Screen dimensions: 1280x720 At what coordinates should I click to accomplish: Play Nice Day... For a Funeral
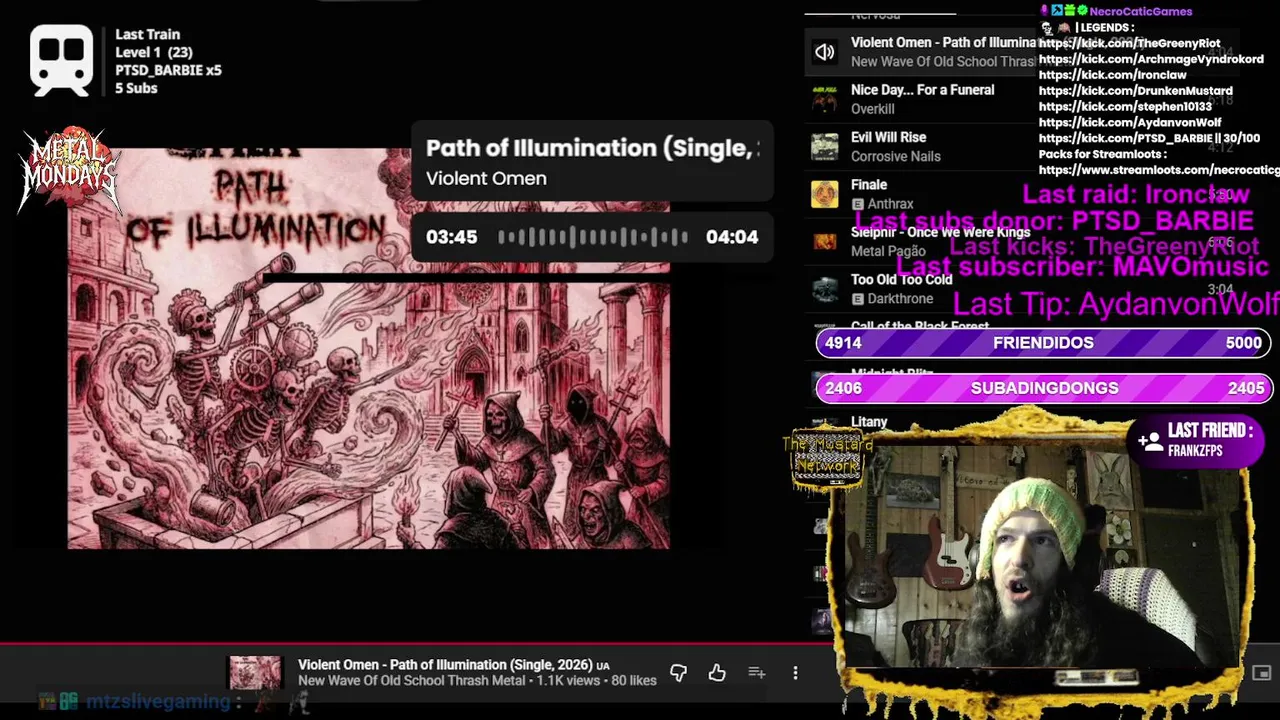tap(922, 90)
